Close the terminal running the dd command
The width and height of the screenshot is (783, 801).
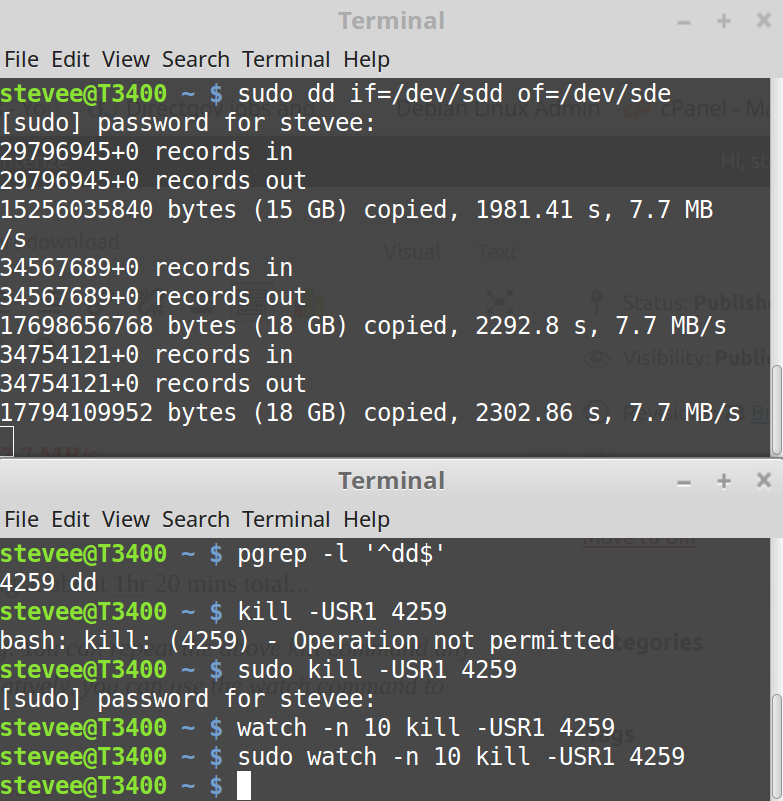coord(763,21)
